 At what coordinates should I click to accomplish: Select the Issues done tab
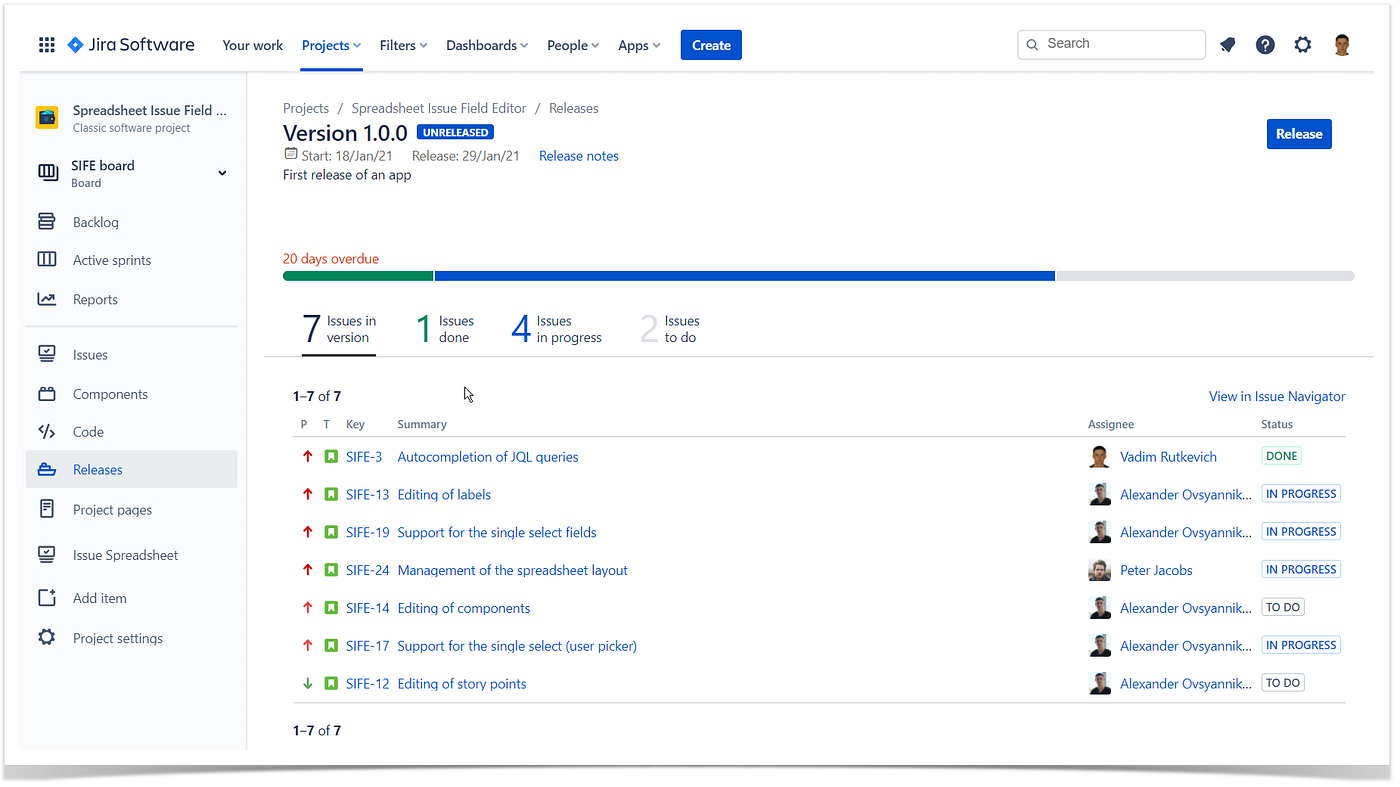point(445,329)
